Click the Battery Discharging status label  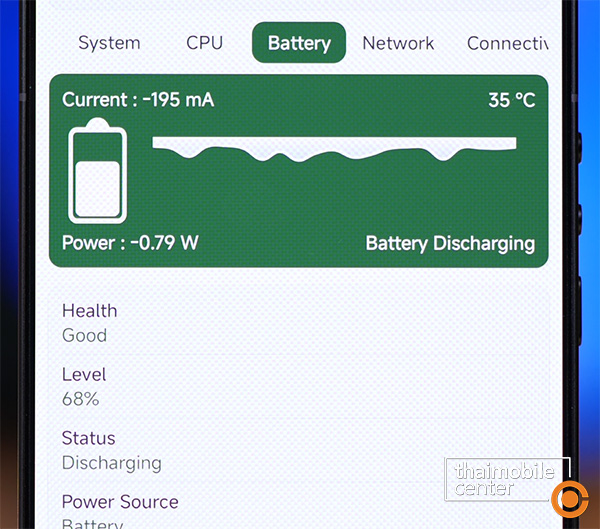coord(450,243)
